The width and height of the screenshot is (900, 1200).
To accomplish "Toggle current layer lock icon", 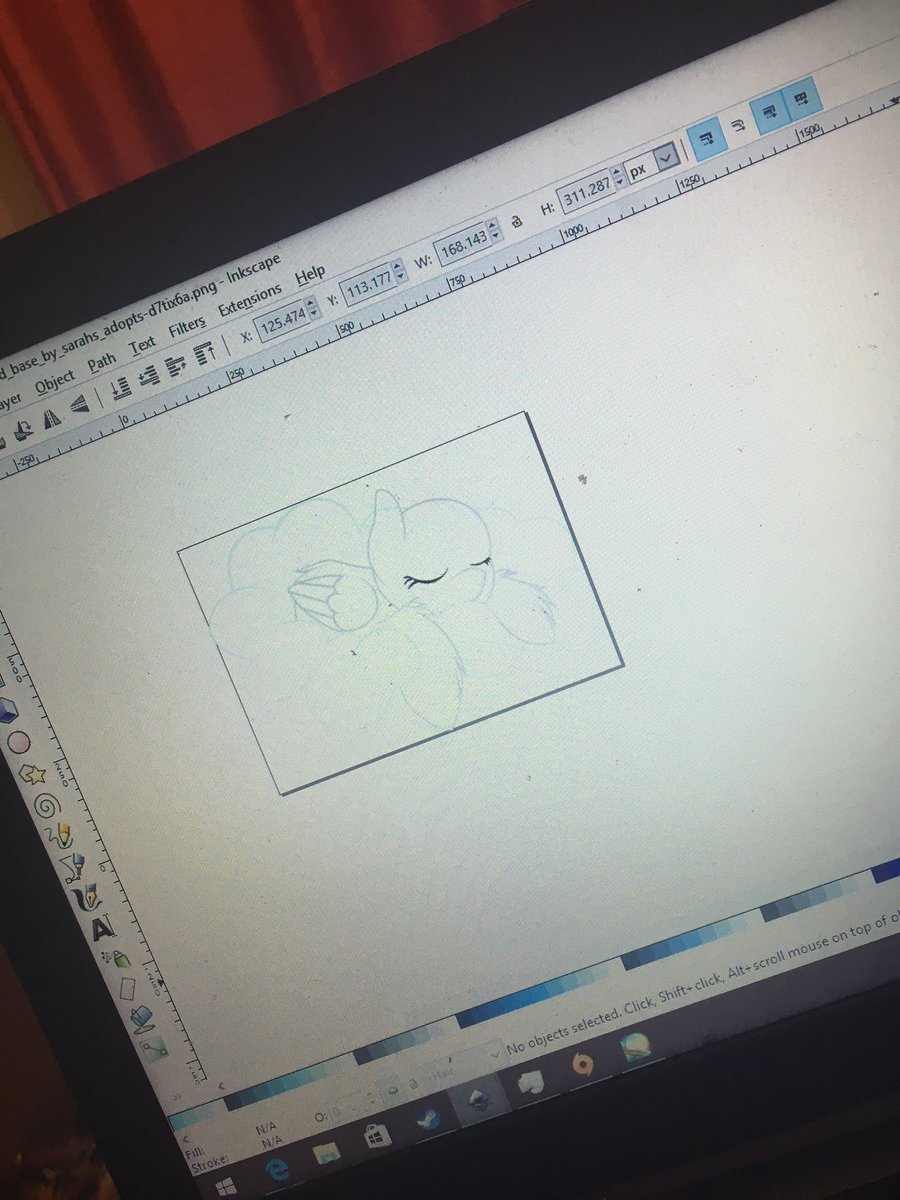I will point(414,1082).
